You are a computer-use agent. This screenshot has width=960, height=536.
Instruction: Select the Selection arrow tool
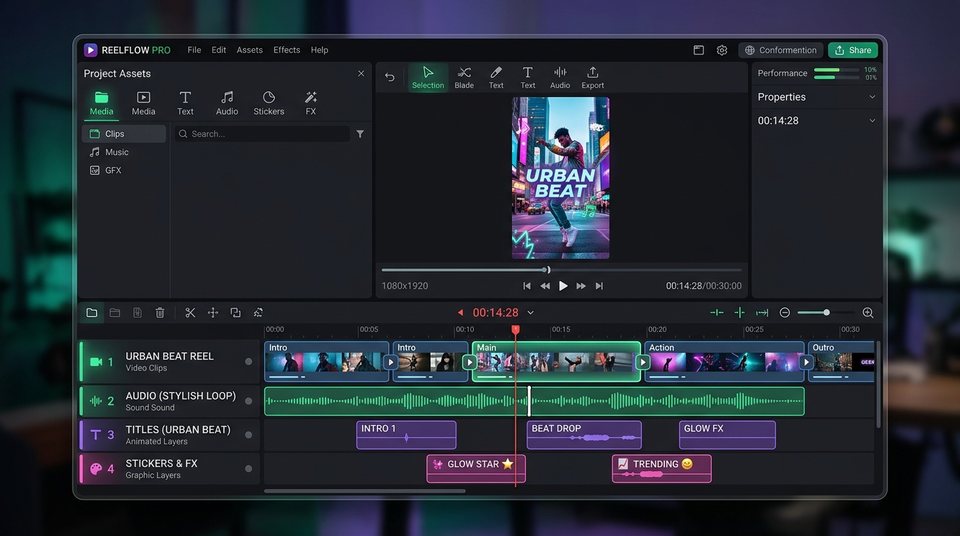point(427,78)
